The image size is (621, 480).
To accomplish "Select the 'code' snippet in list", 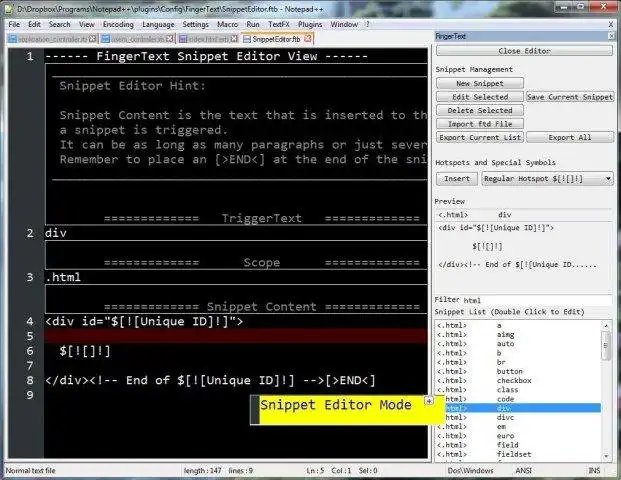I will 518,399.
